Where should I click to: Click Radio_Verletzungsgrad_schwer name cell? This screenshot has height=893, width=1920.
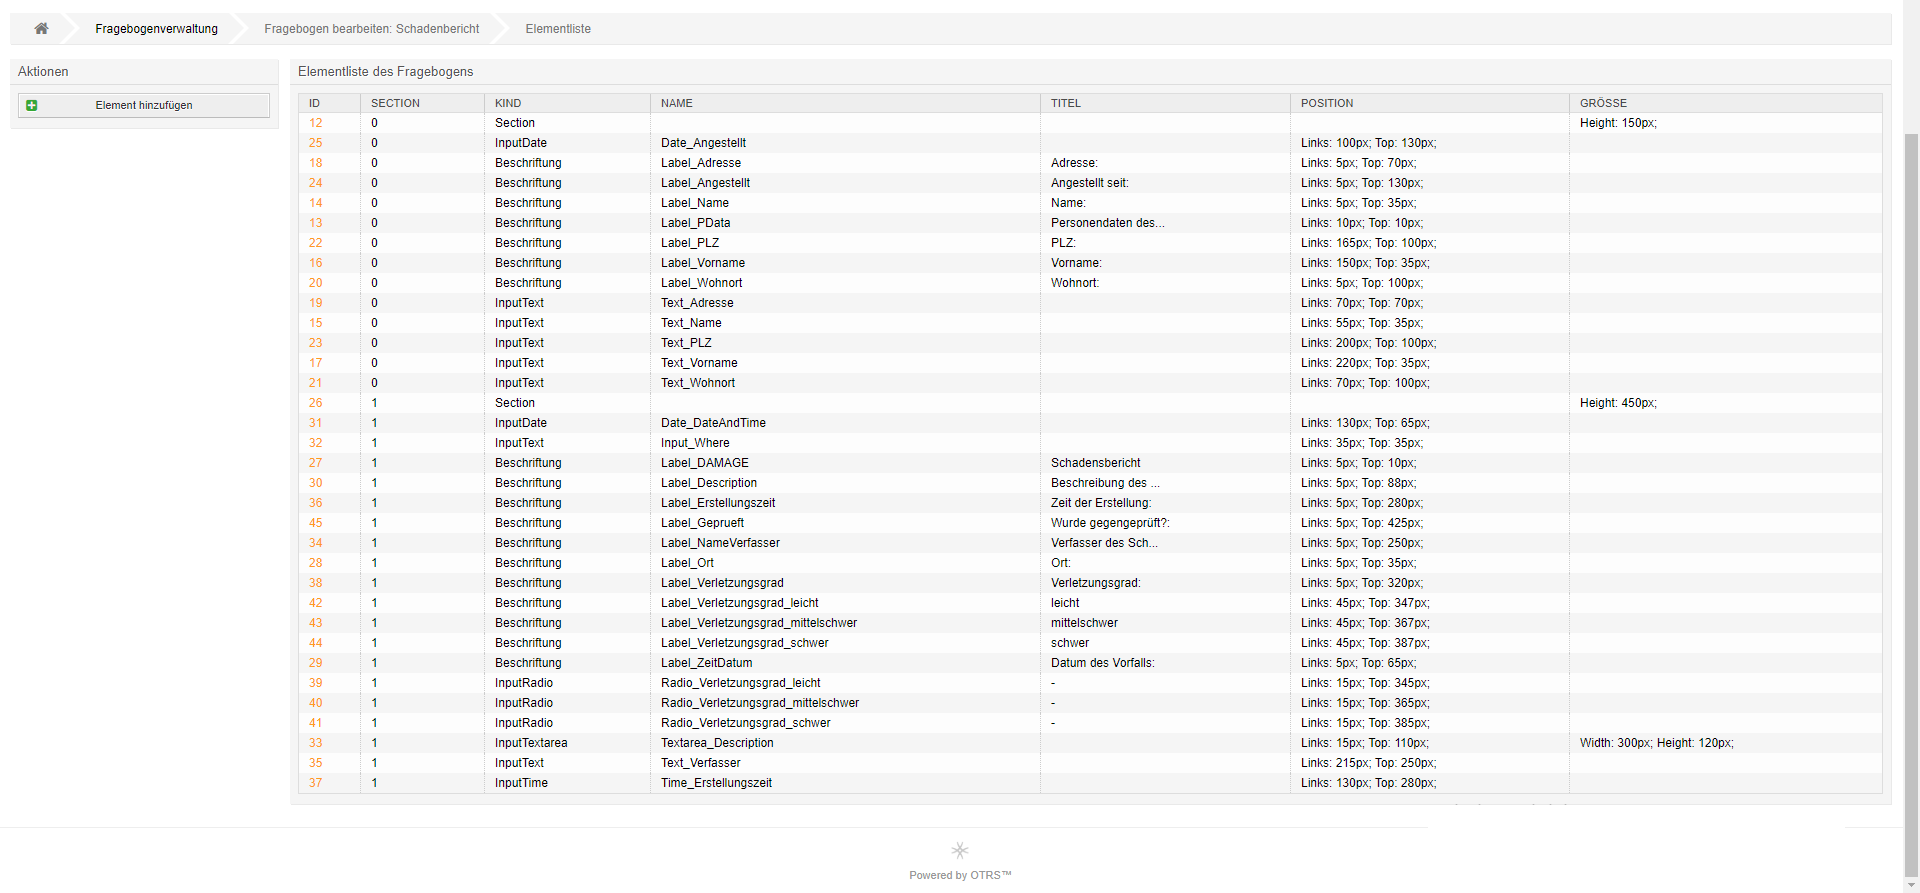(x=845, y=723)
